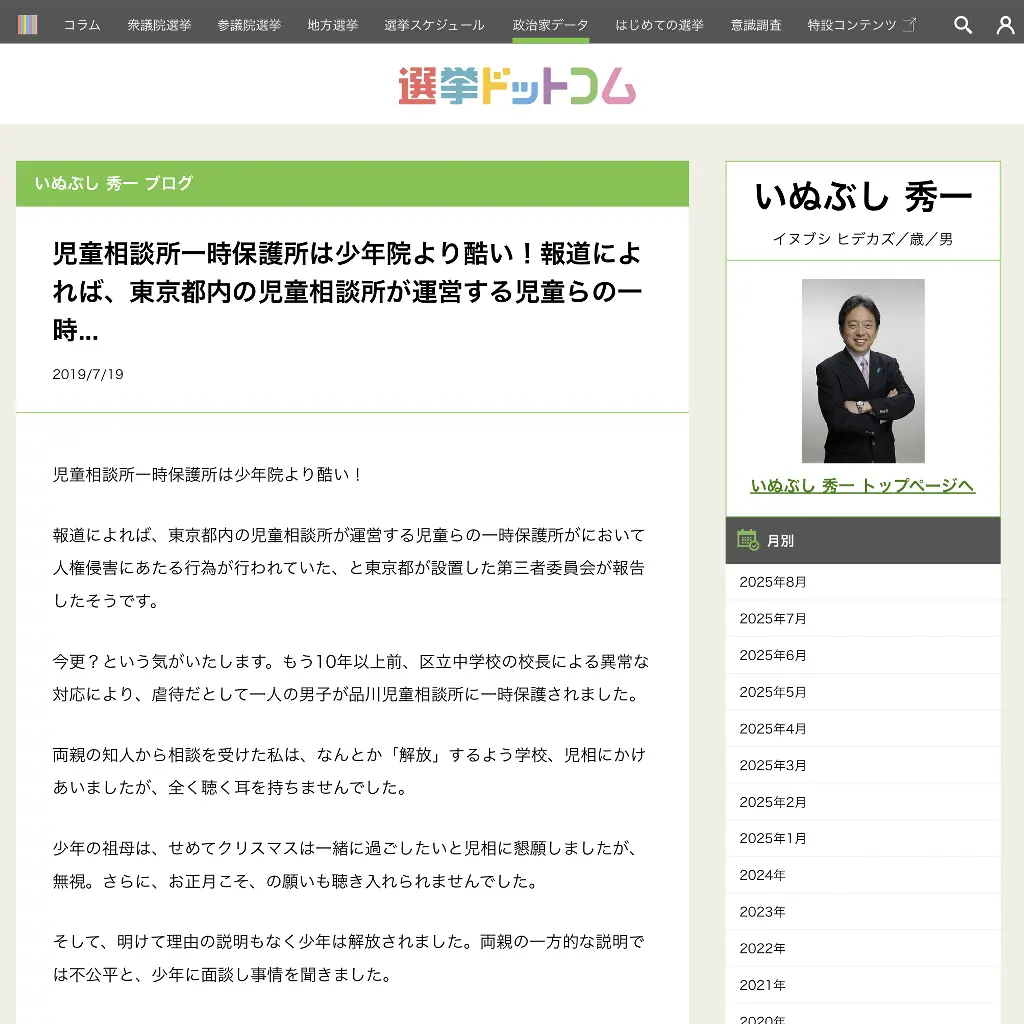Open the 意識調査 section

755,25
